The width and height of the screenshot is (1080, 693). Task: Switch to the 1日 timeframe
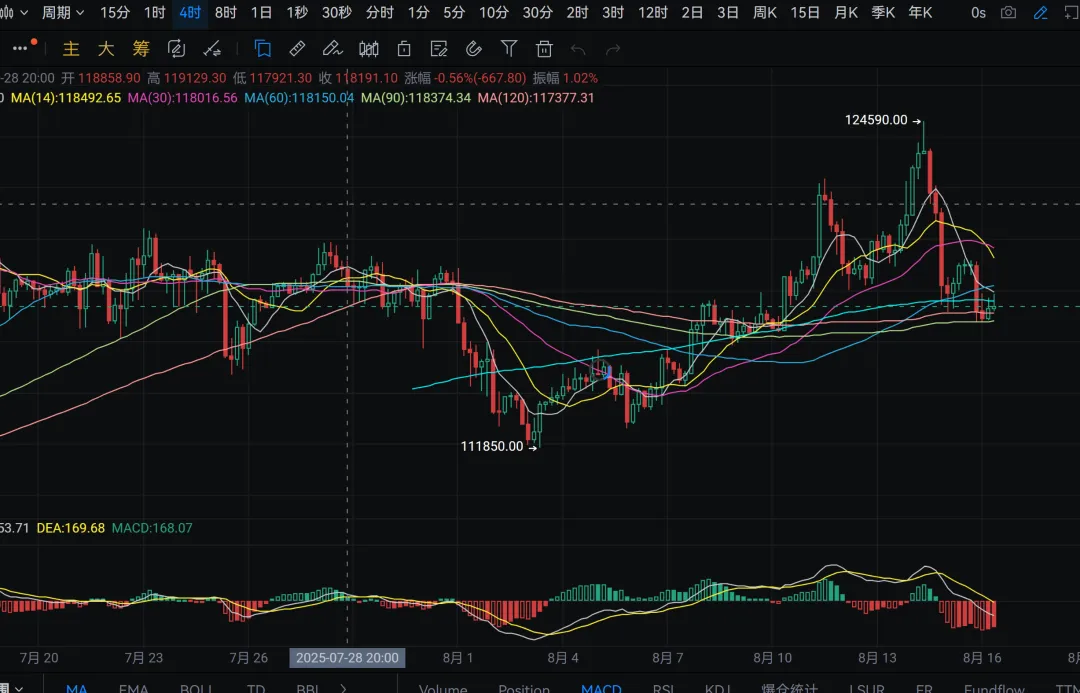pos(261,12)
